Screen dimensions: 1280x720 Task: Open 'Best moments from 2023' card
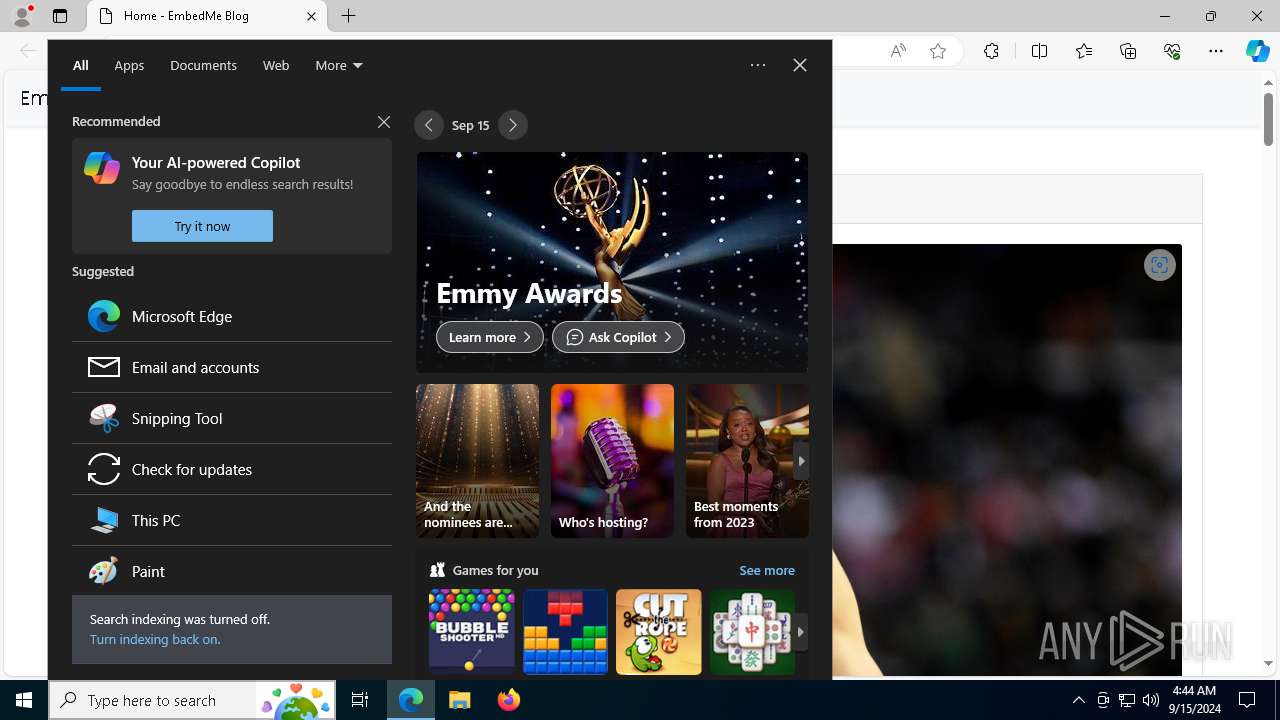(746, 461)
